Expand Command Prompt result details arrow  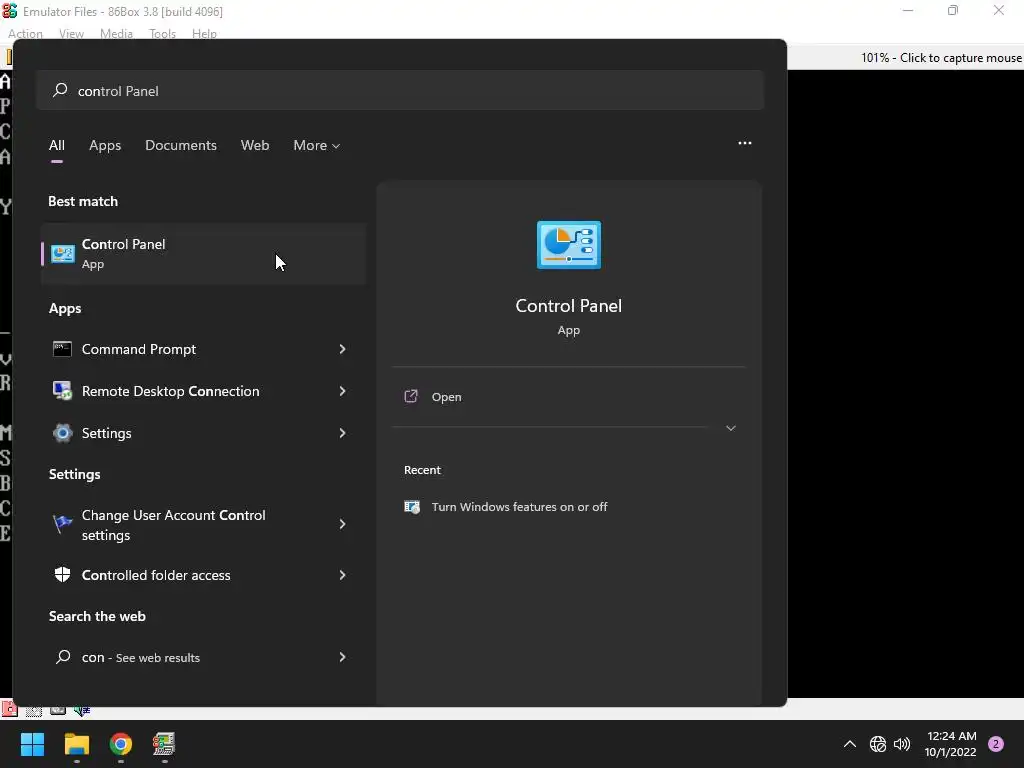342,349
